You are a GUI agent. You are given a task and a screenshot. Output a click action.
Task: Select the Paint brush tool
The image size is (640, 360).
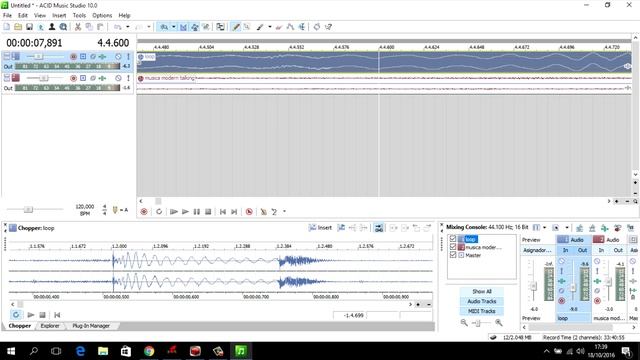260,27
